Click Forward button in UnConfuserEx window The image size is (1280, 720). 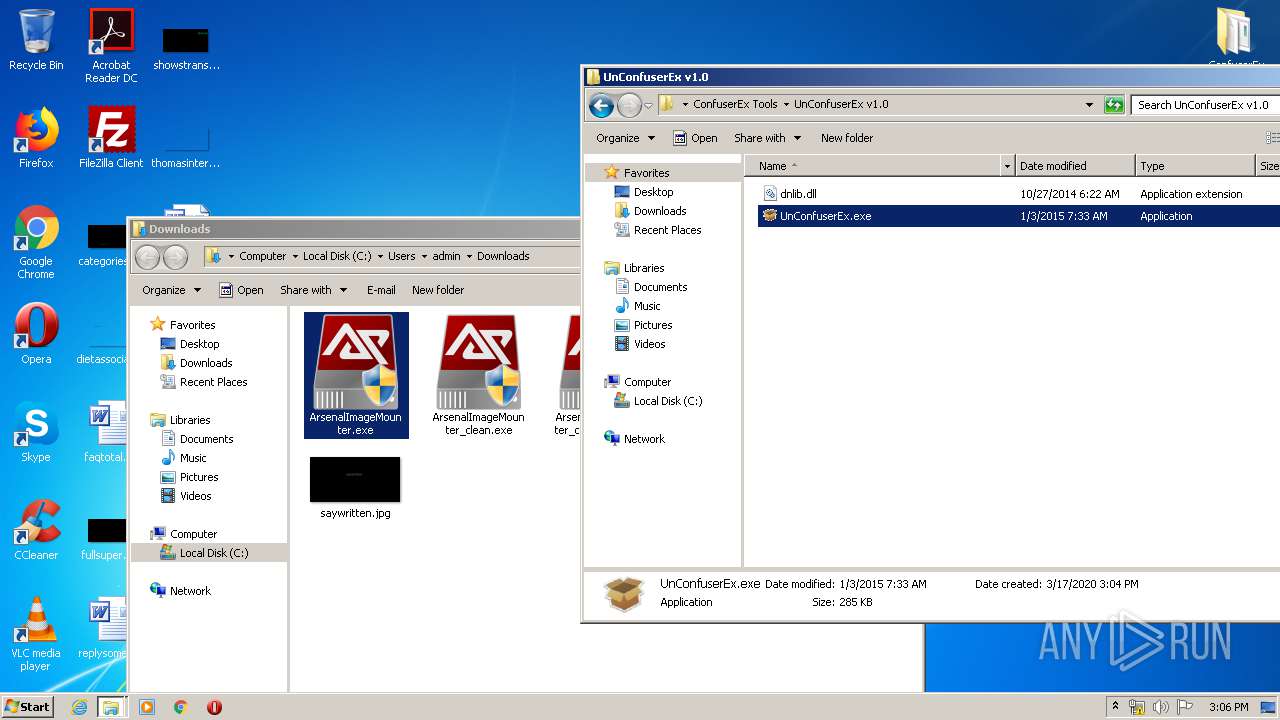point(629,104)
